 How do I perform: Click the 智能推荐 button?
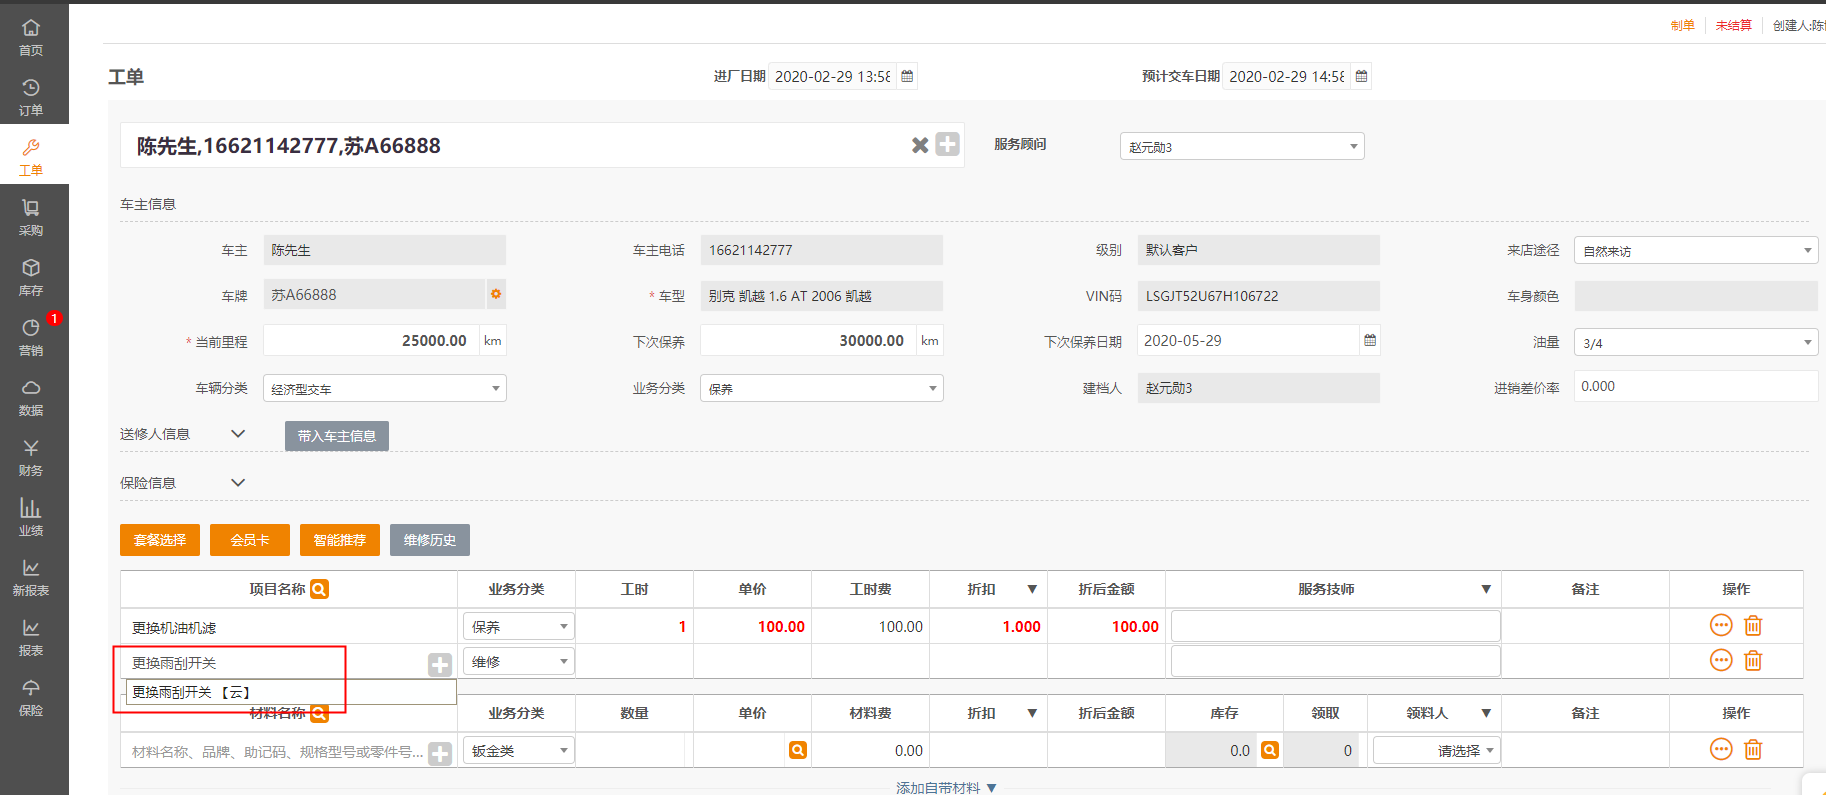pyautogui.click(x=340, y=540)
